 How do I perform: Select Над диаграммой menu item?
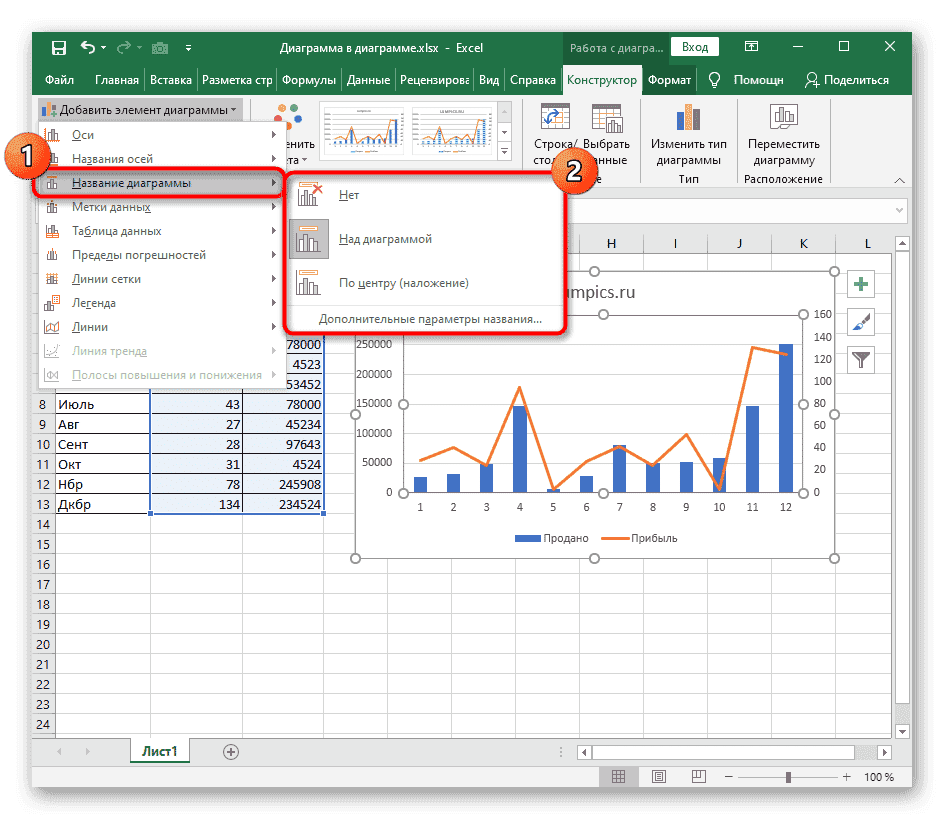(384, 239)
